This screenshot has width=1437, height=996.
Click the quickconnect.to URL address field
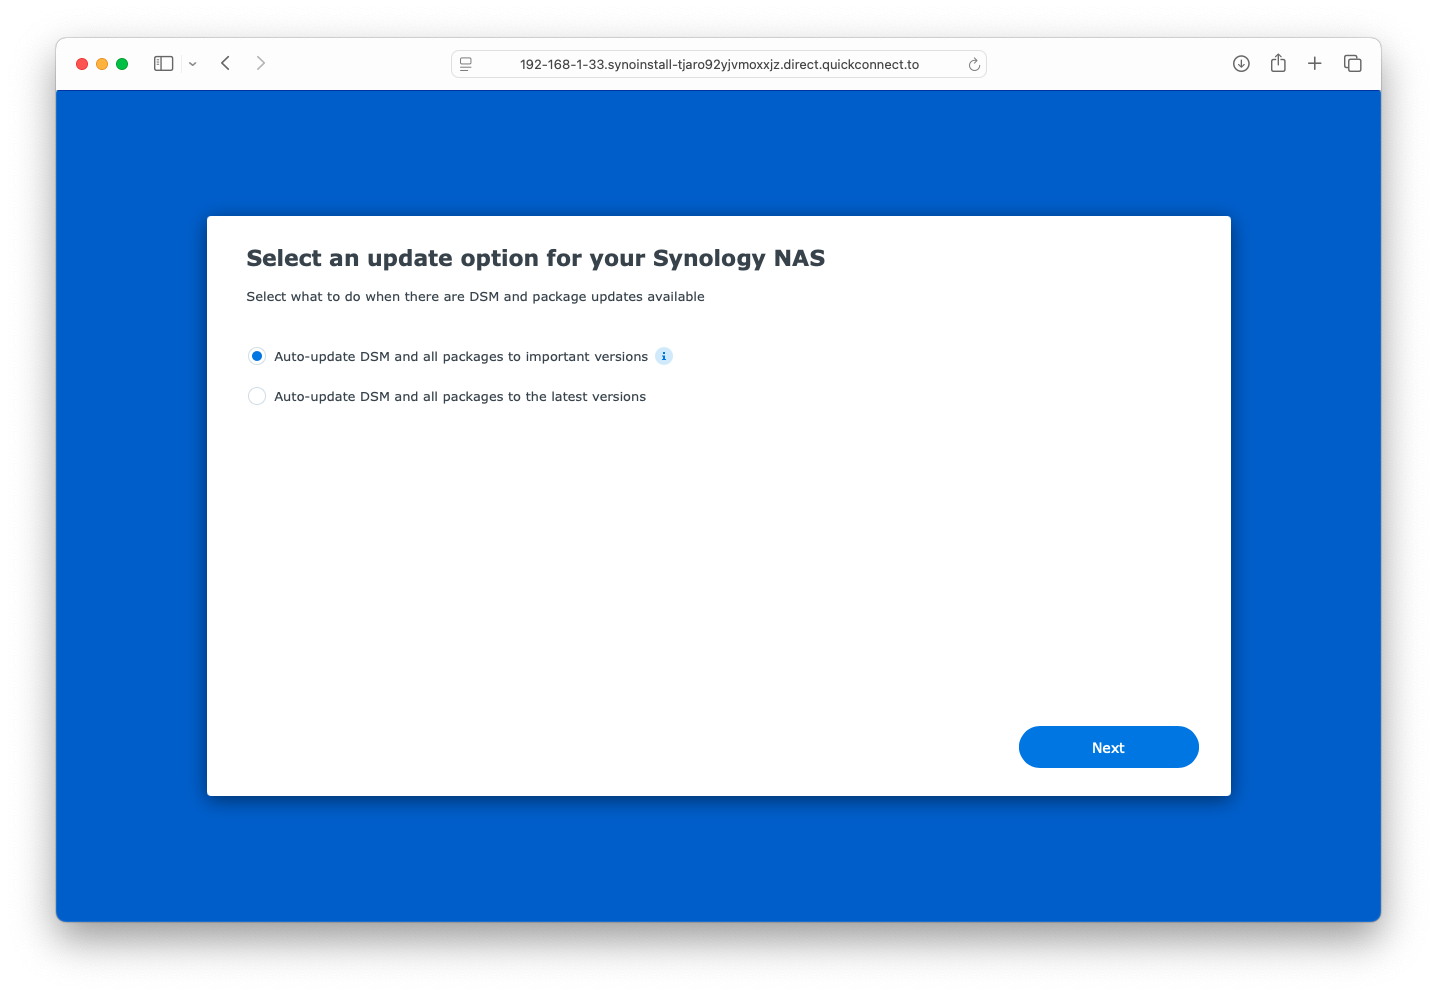click(x=719, y=64)
